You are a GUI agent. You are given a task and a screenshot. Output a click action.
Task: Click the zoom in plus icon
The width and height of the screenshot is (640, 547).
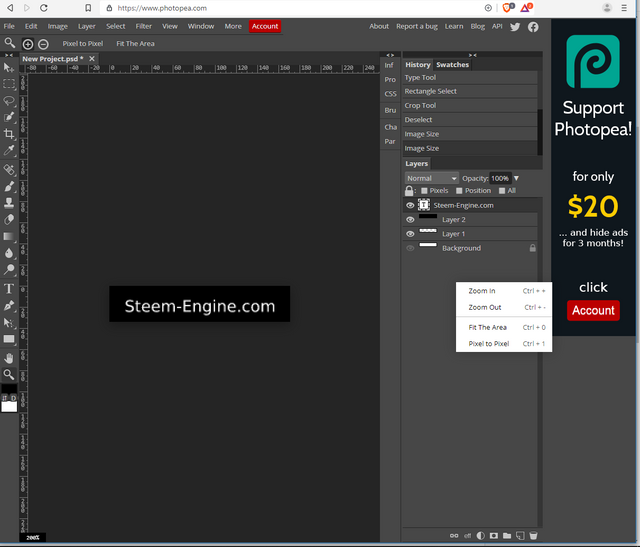pos(28,44)
